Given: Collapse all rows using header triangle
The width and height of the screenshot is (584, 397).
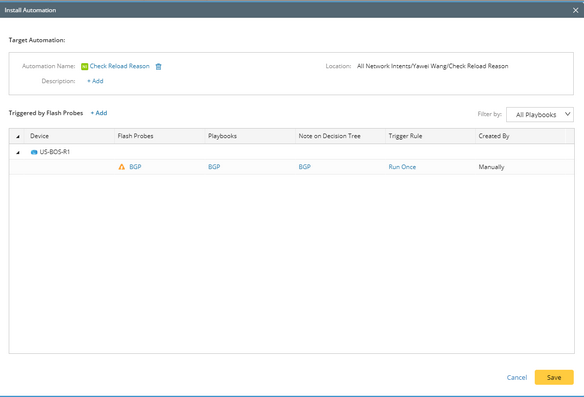Looking at the screenshot, I should tap(18, 136).
